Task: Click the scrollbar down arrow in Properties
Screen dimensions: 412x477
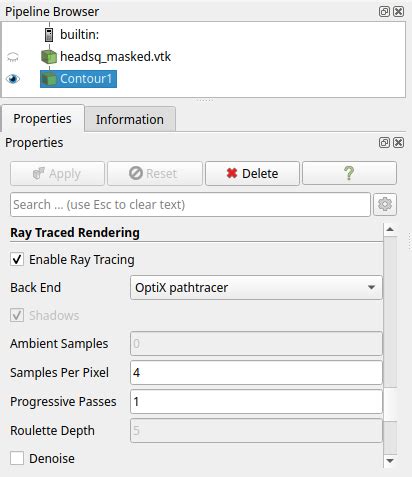Action: (x=390, y=460)
